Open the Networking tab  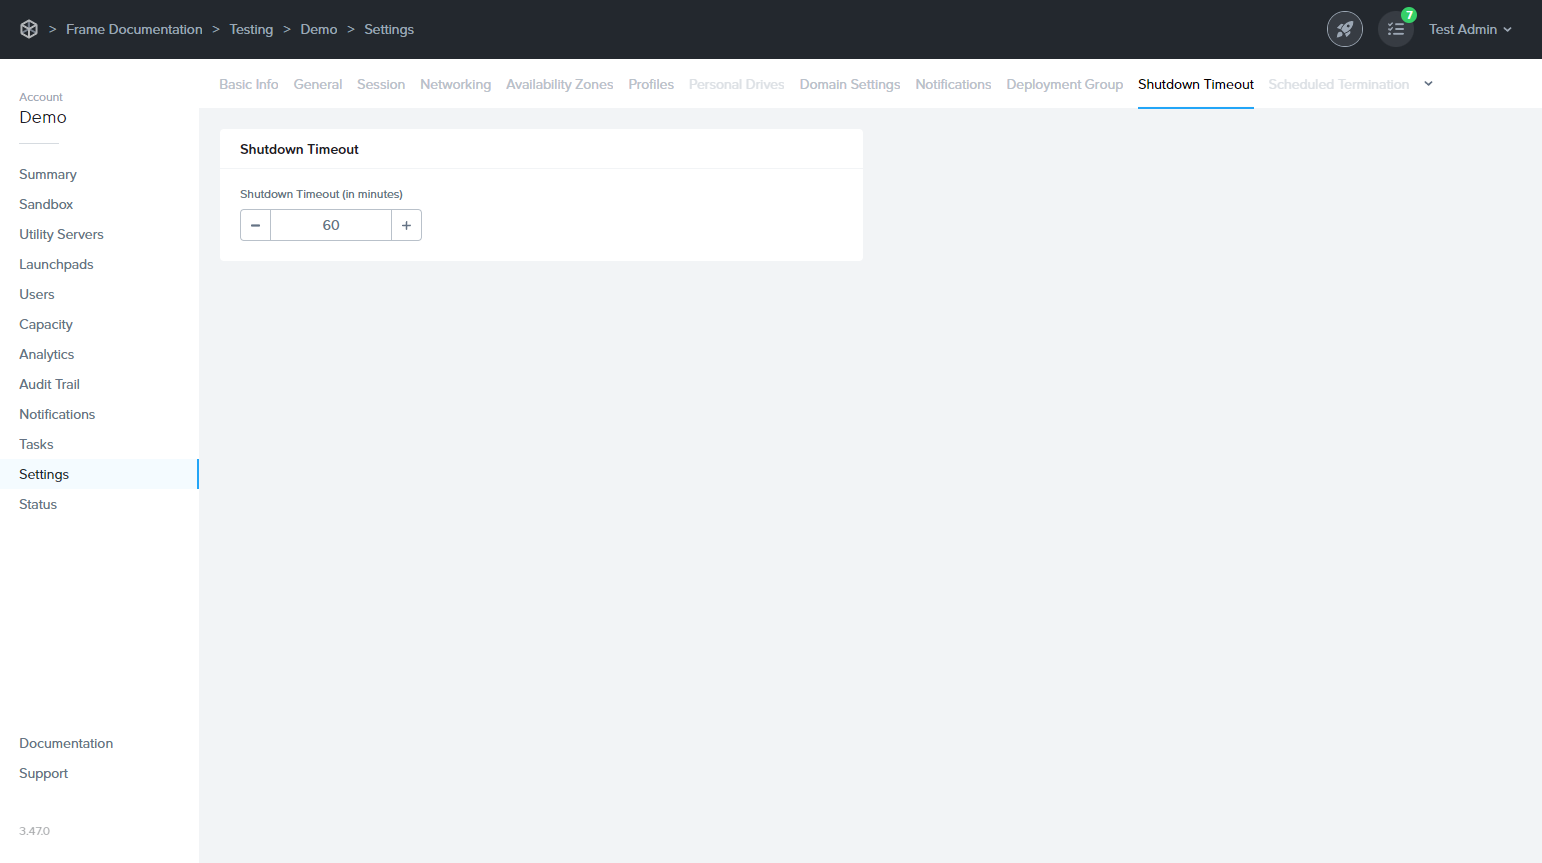tap(455, 84)
